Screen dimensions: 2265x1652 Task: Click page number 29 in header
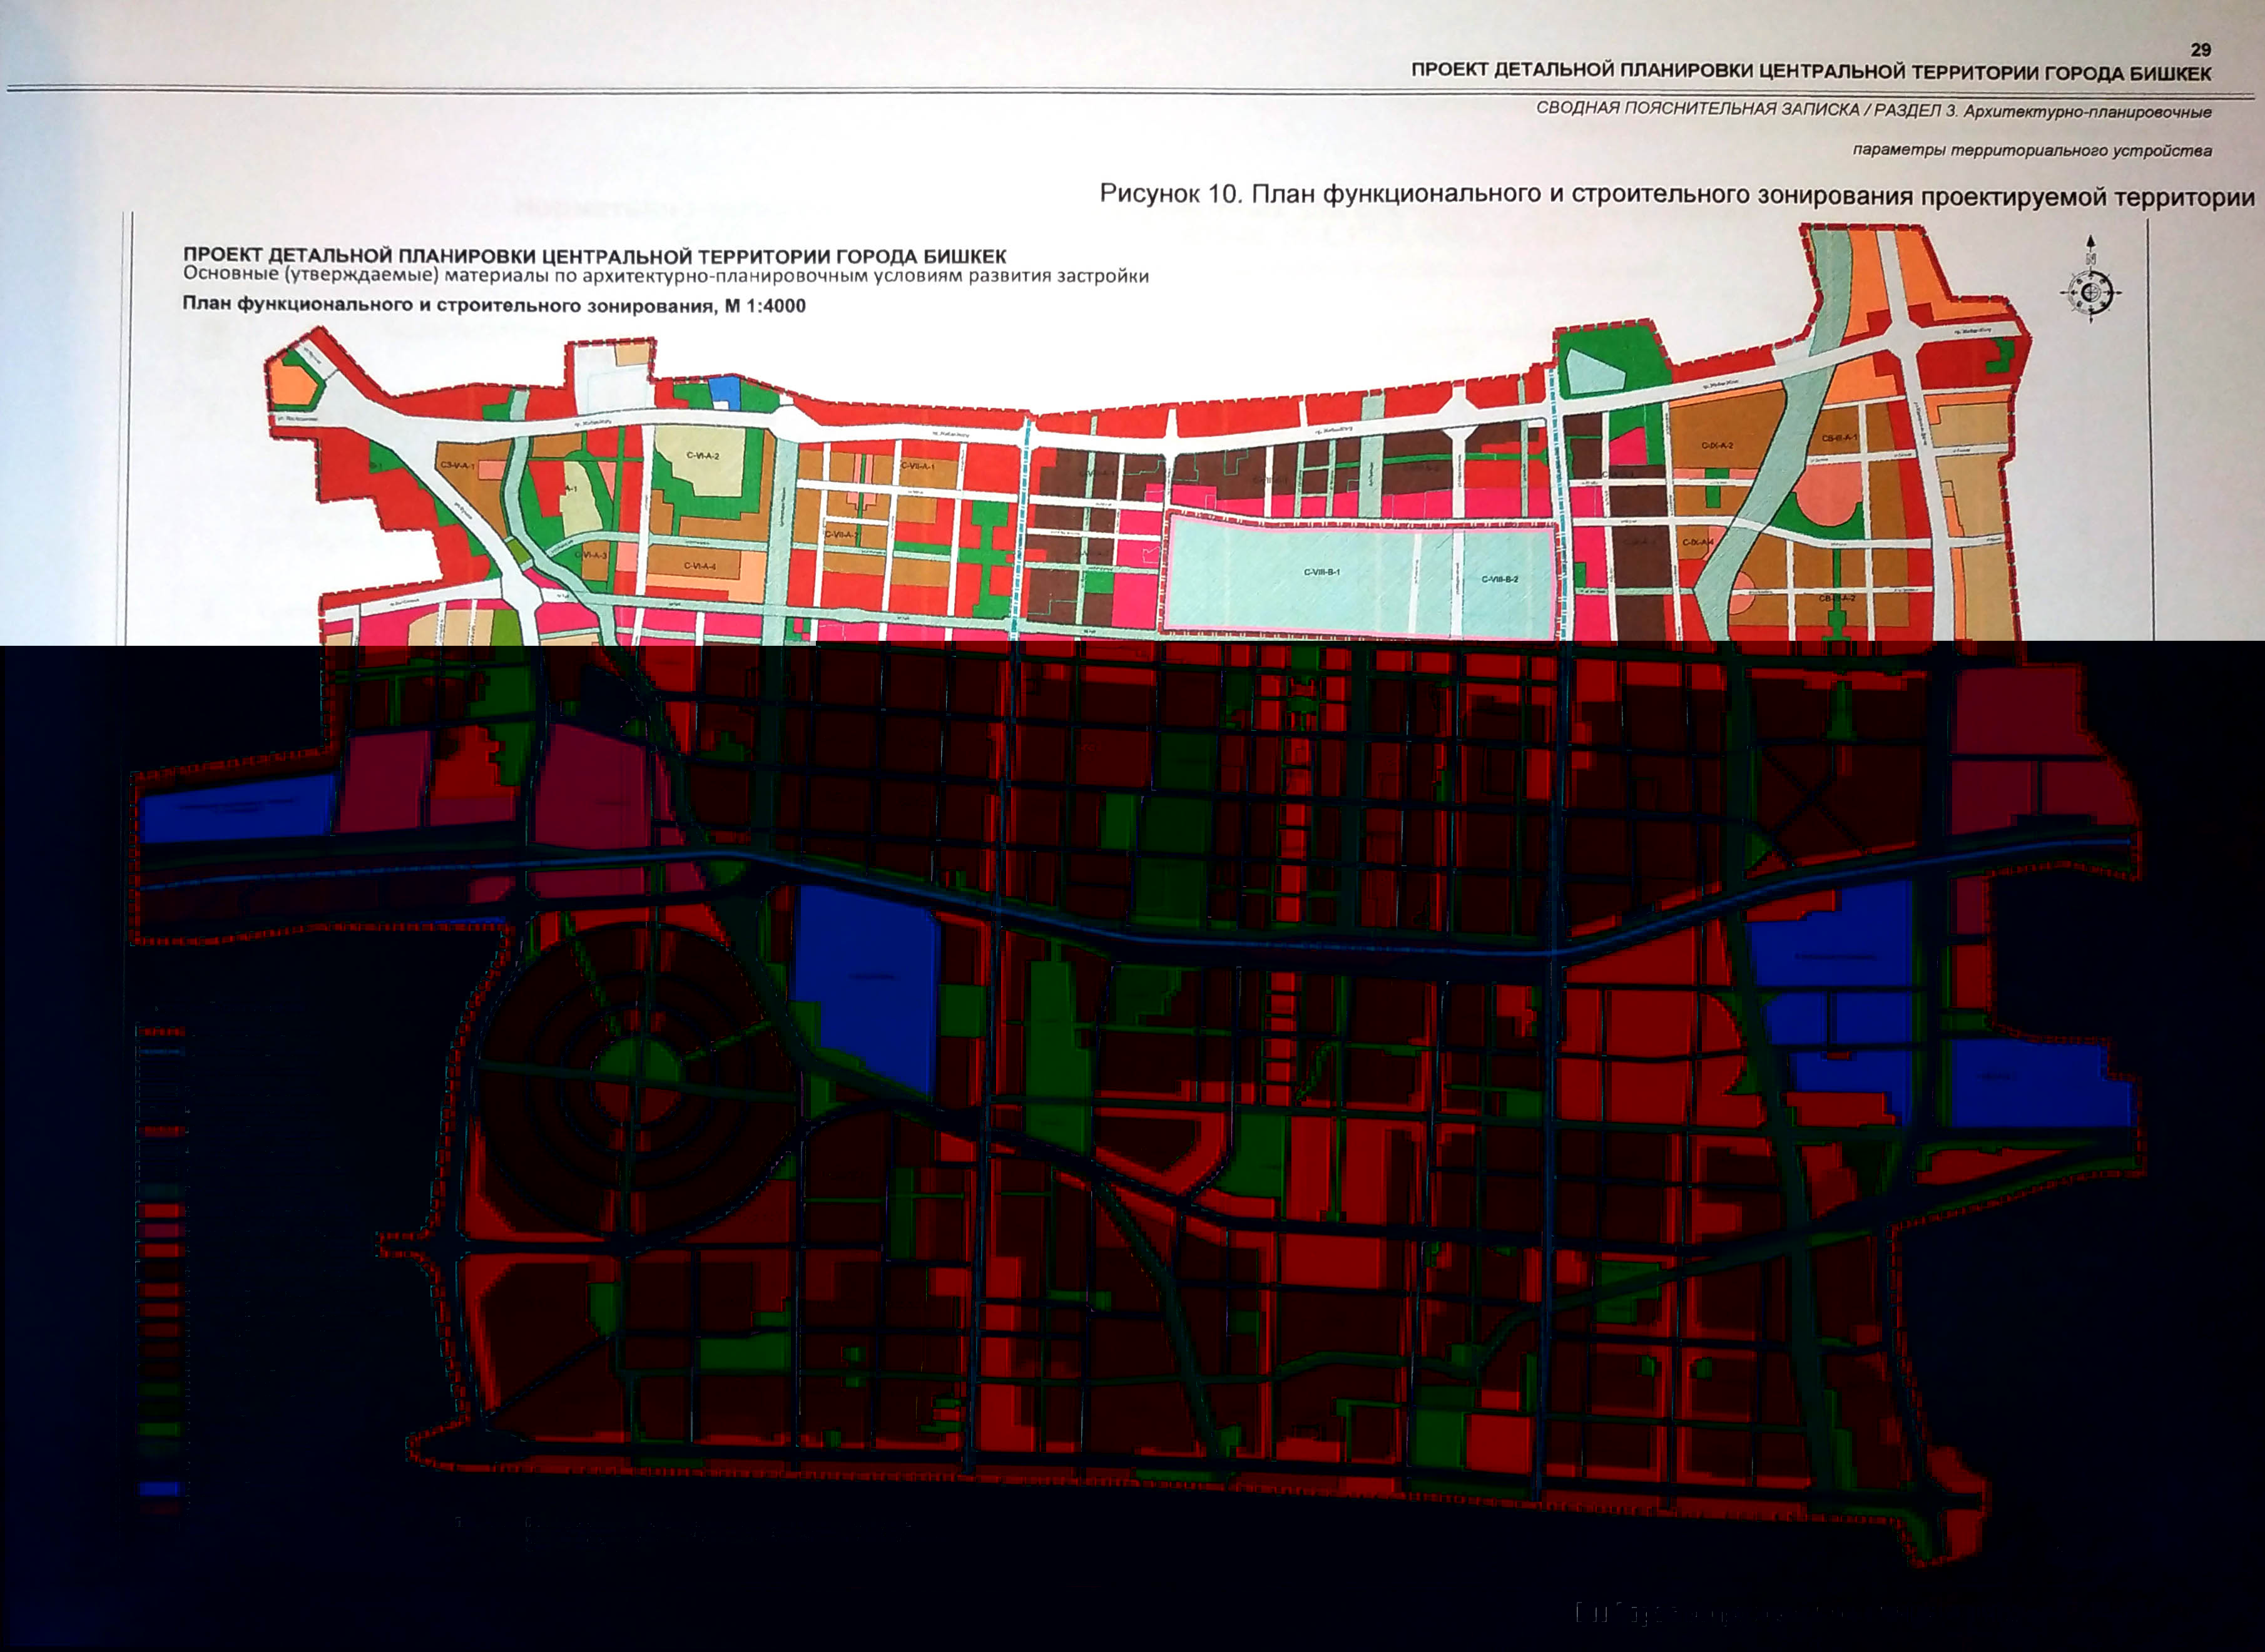[x=2200, y=50]
